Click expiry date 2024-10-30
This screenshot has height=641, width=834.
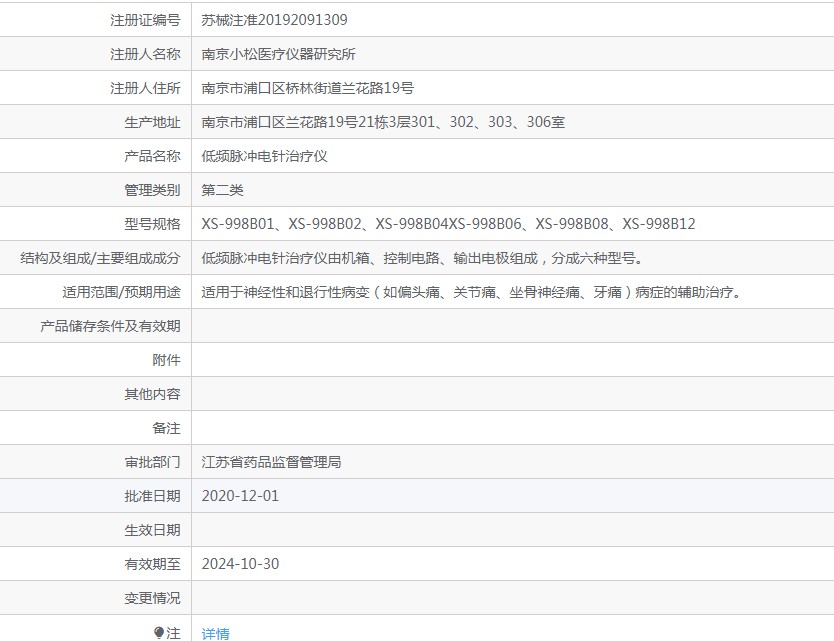(240, 564)
